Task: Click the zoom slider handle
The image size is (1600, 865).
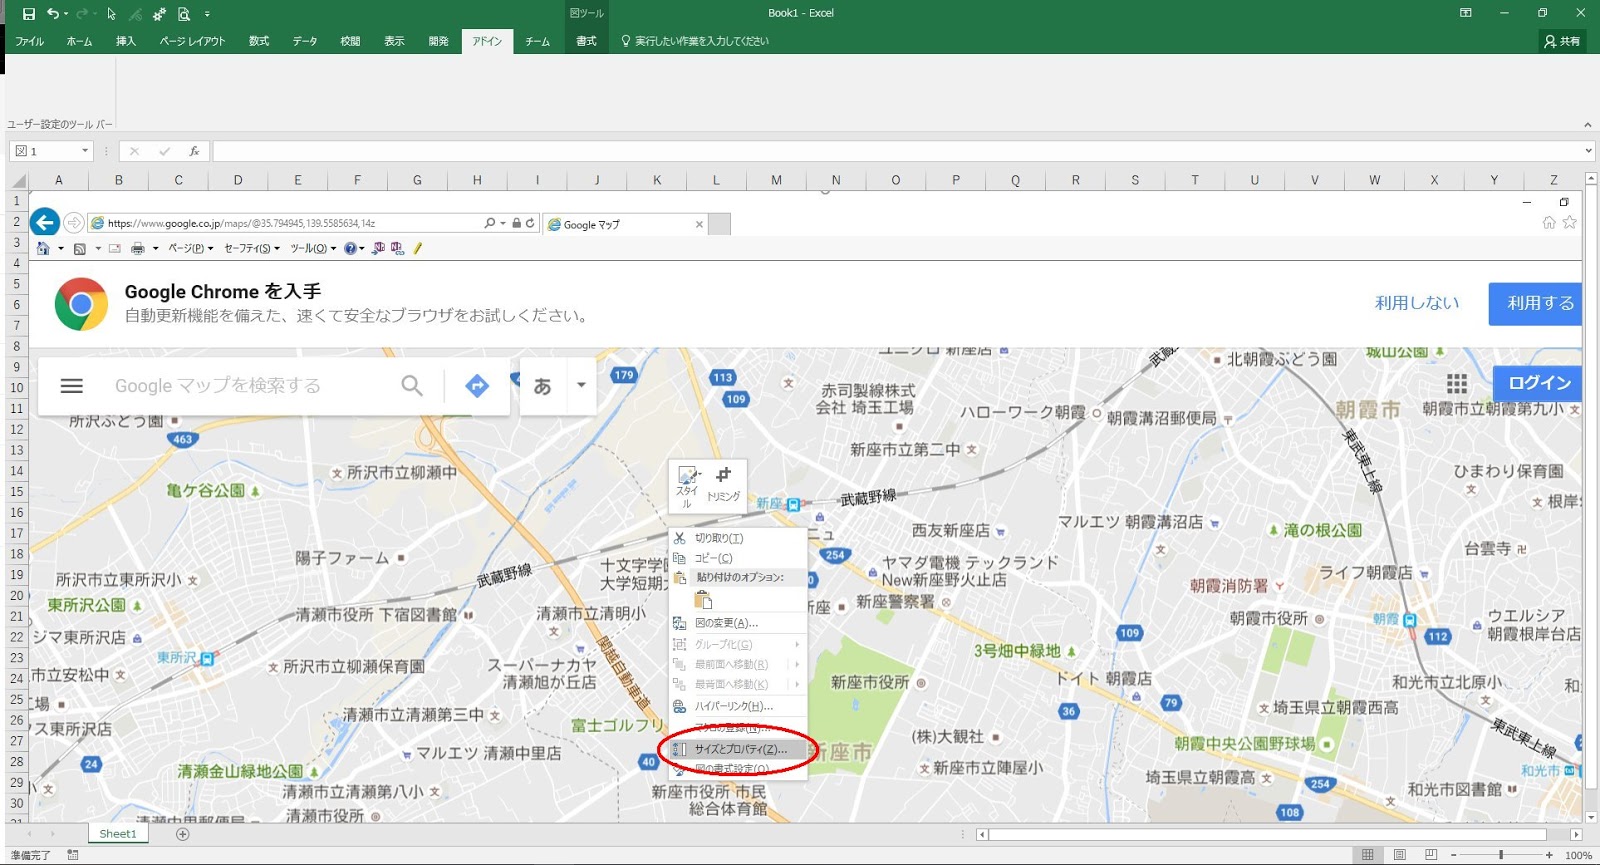Action: (1501, 855)
